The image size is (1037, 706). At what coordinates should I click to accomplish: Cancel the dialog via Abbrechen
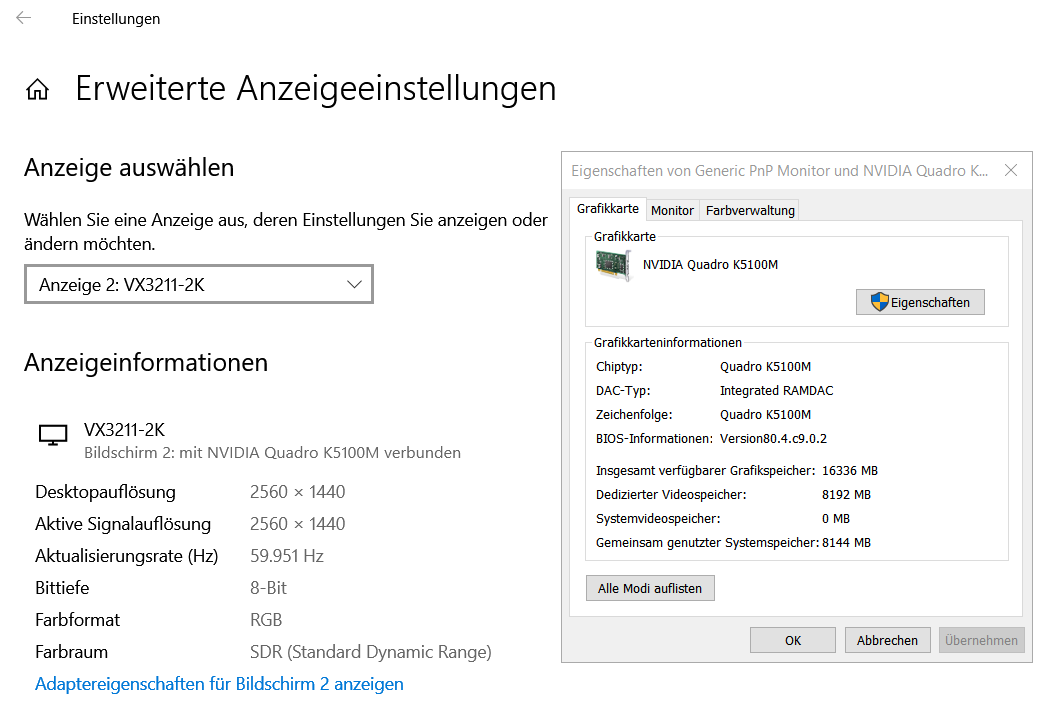(x=887, y=640)
